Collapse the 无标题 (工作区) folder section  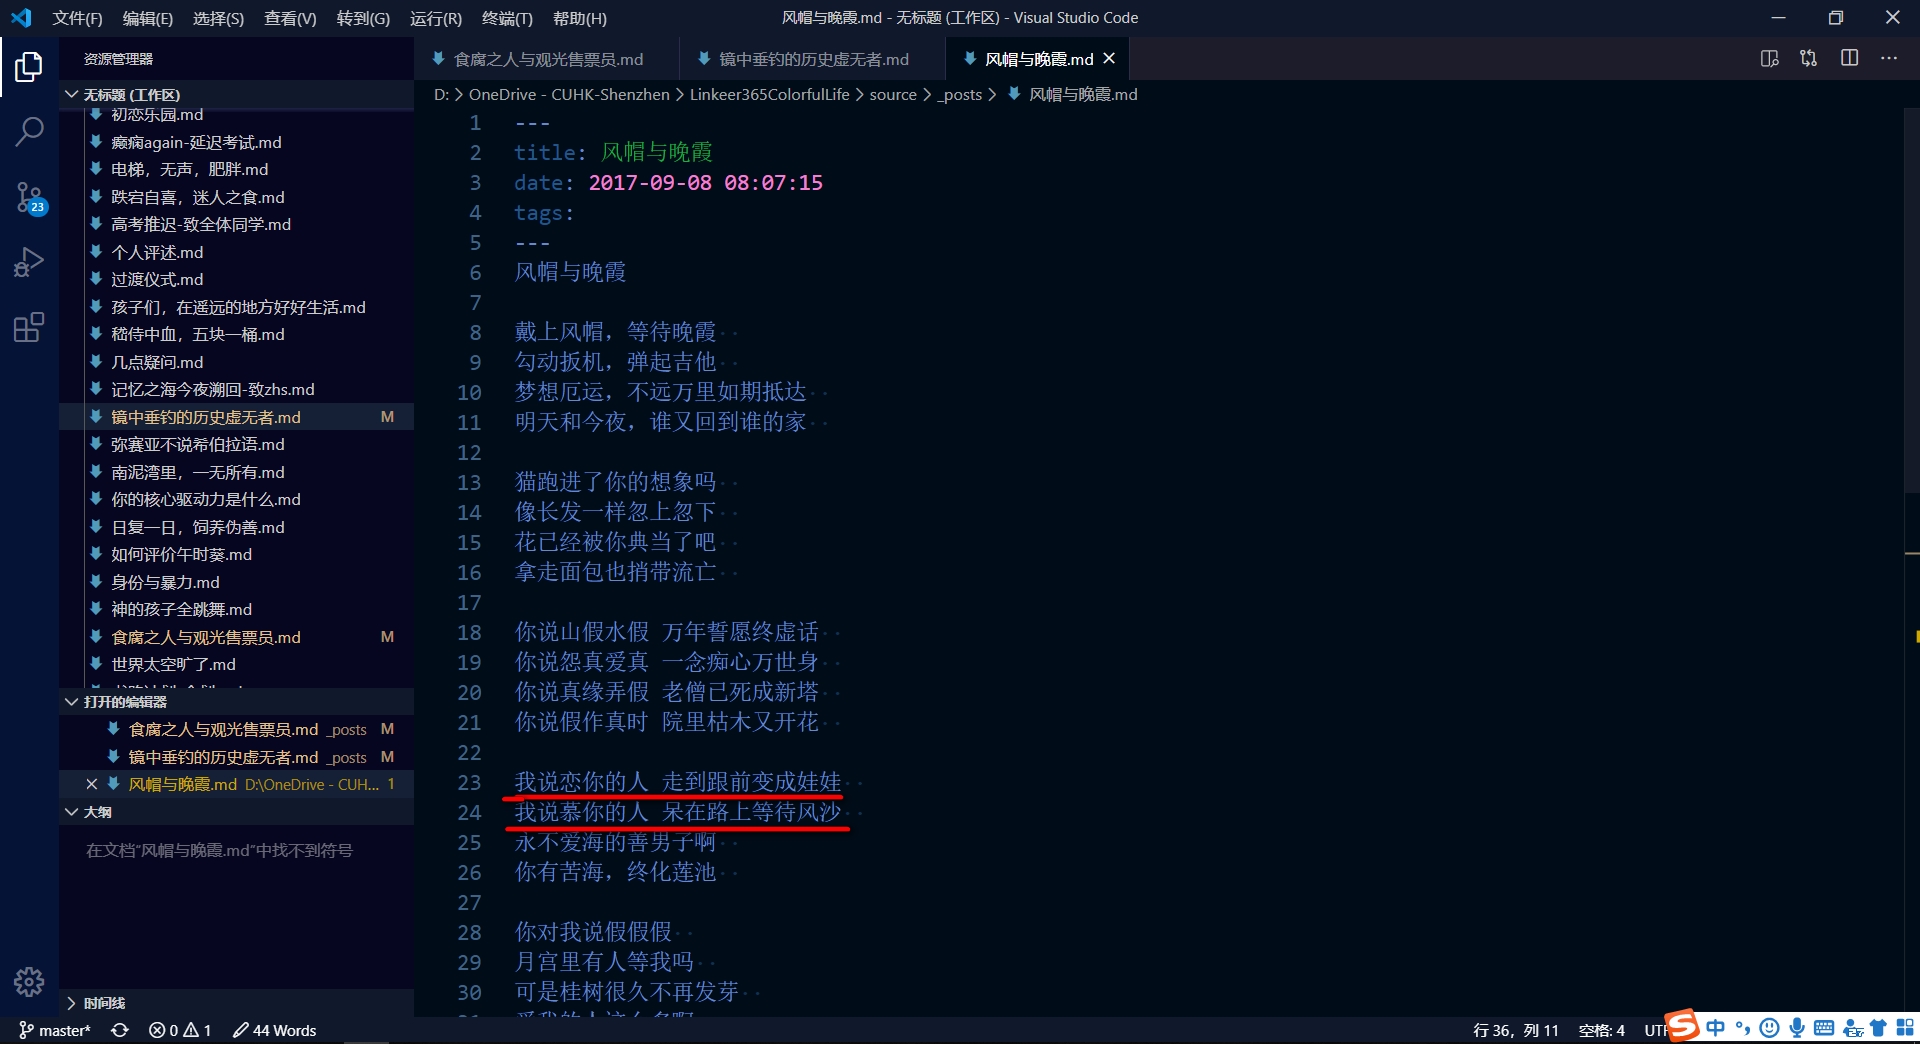(71, 94)
